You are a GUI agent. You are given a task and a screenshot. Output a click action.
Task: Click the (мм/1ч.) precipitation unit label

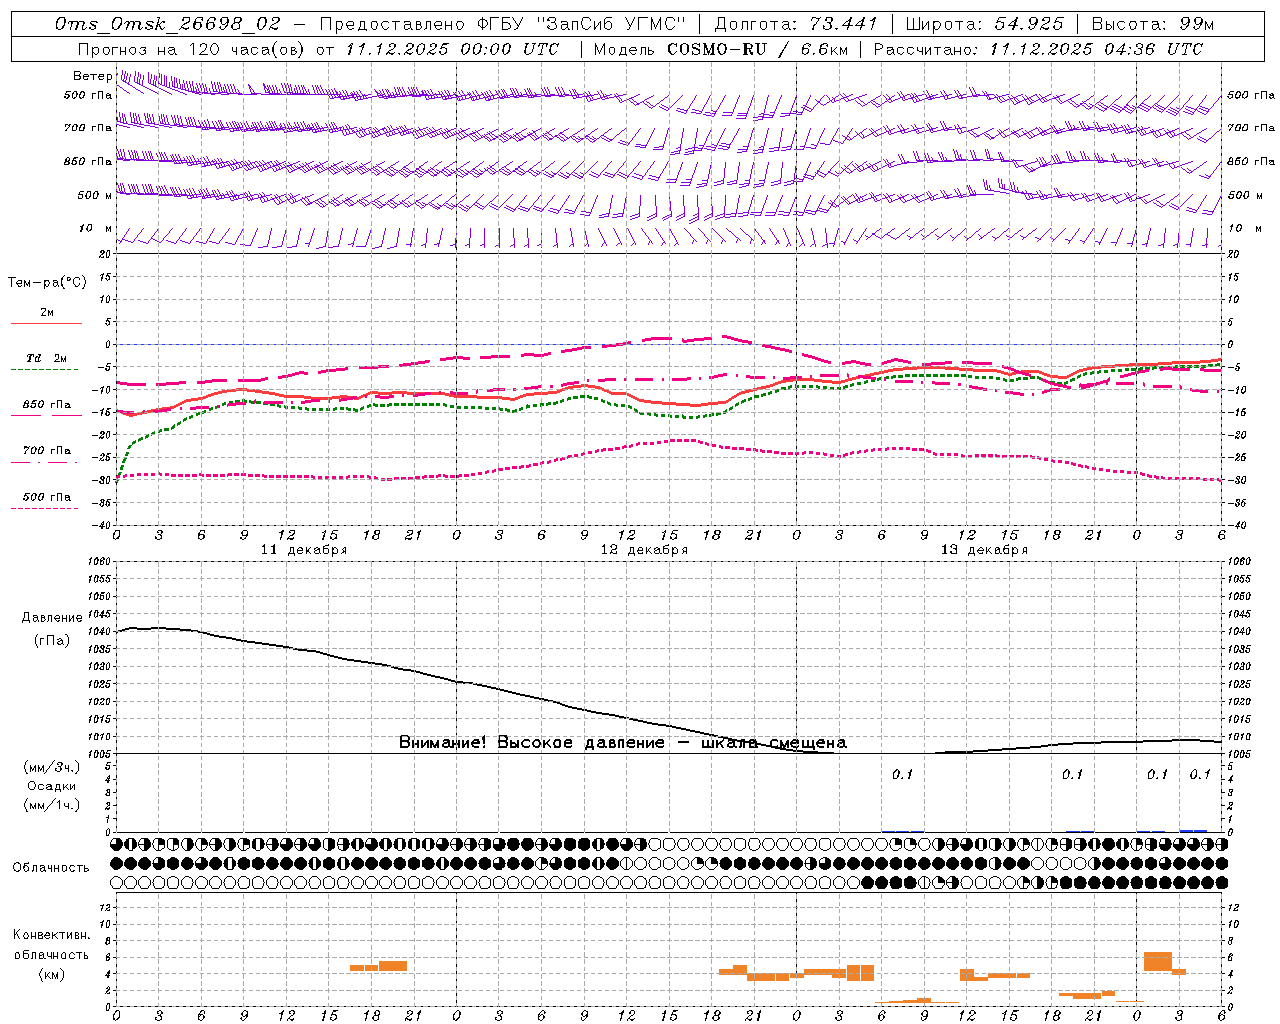click(x=52, y=805)
